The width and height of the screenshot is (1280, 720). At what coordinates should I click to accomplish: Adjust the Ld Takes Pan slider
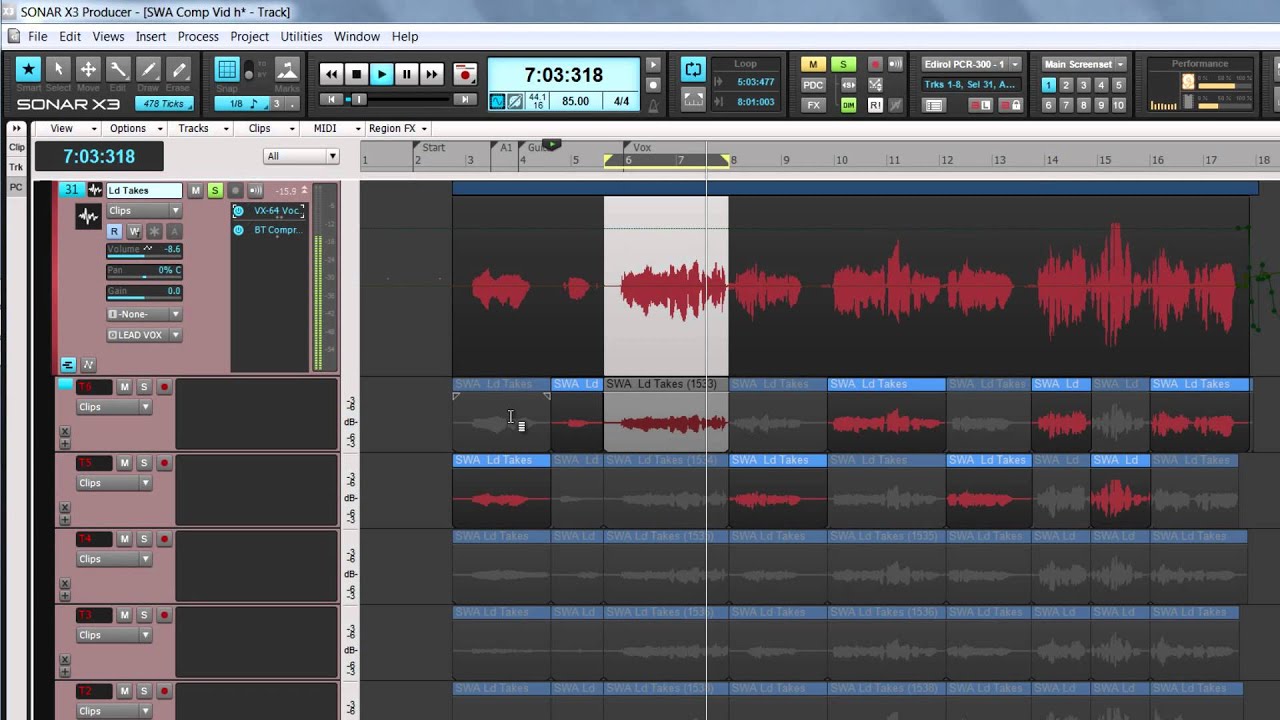[x=144, y=271]
